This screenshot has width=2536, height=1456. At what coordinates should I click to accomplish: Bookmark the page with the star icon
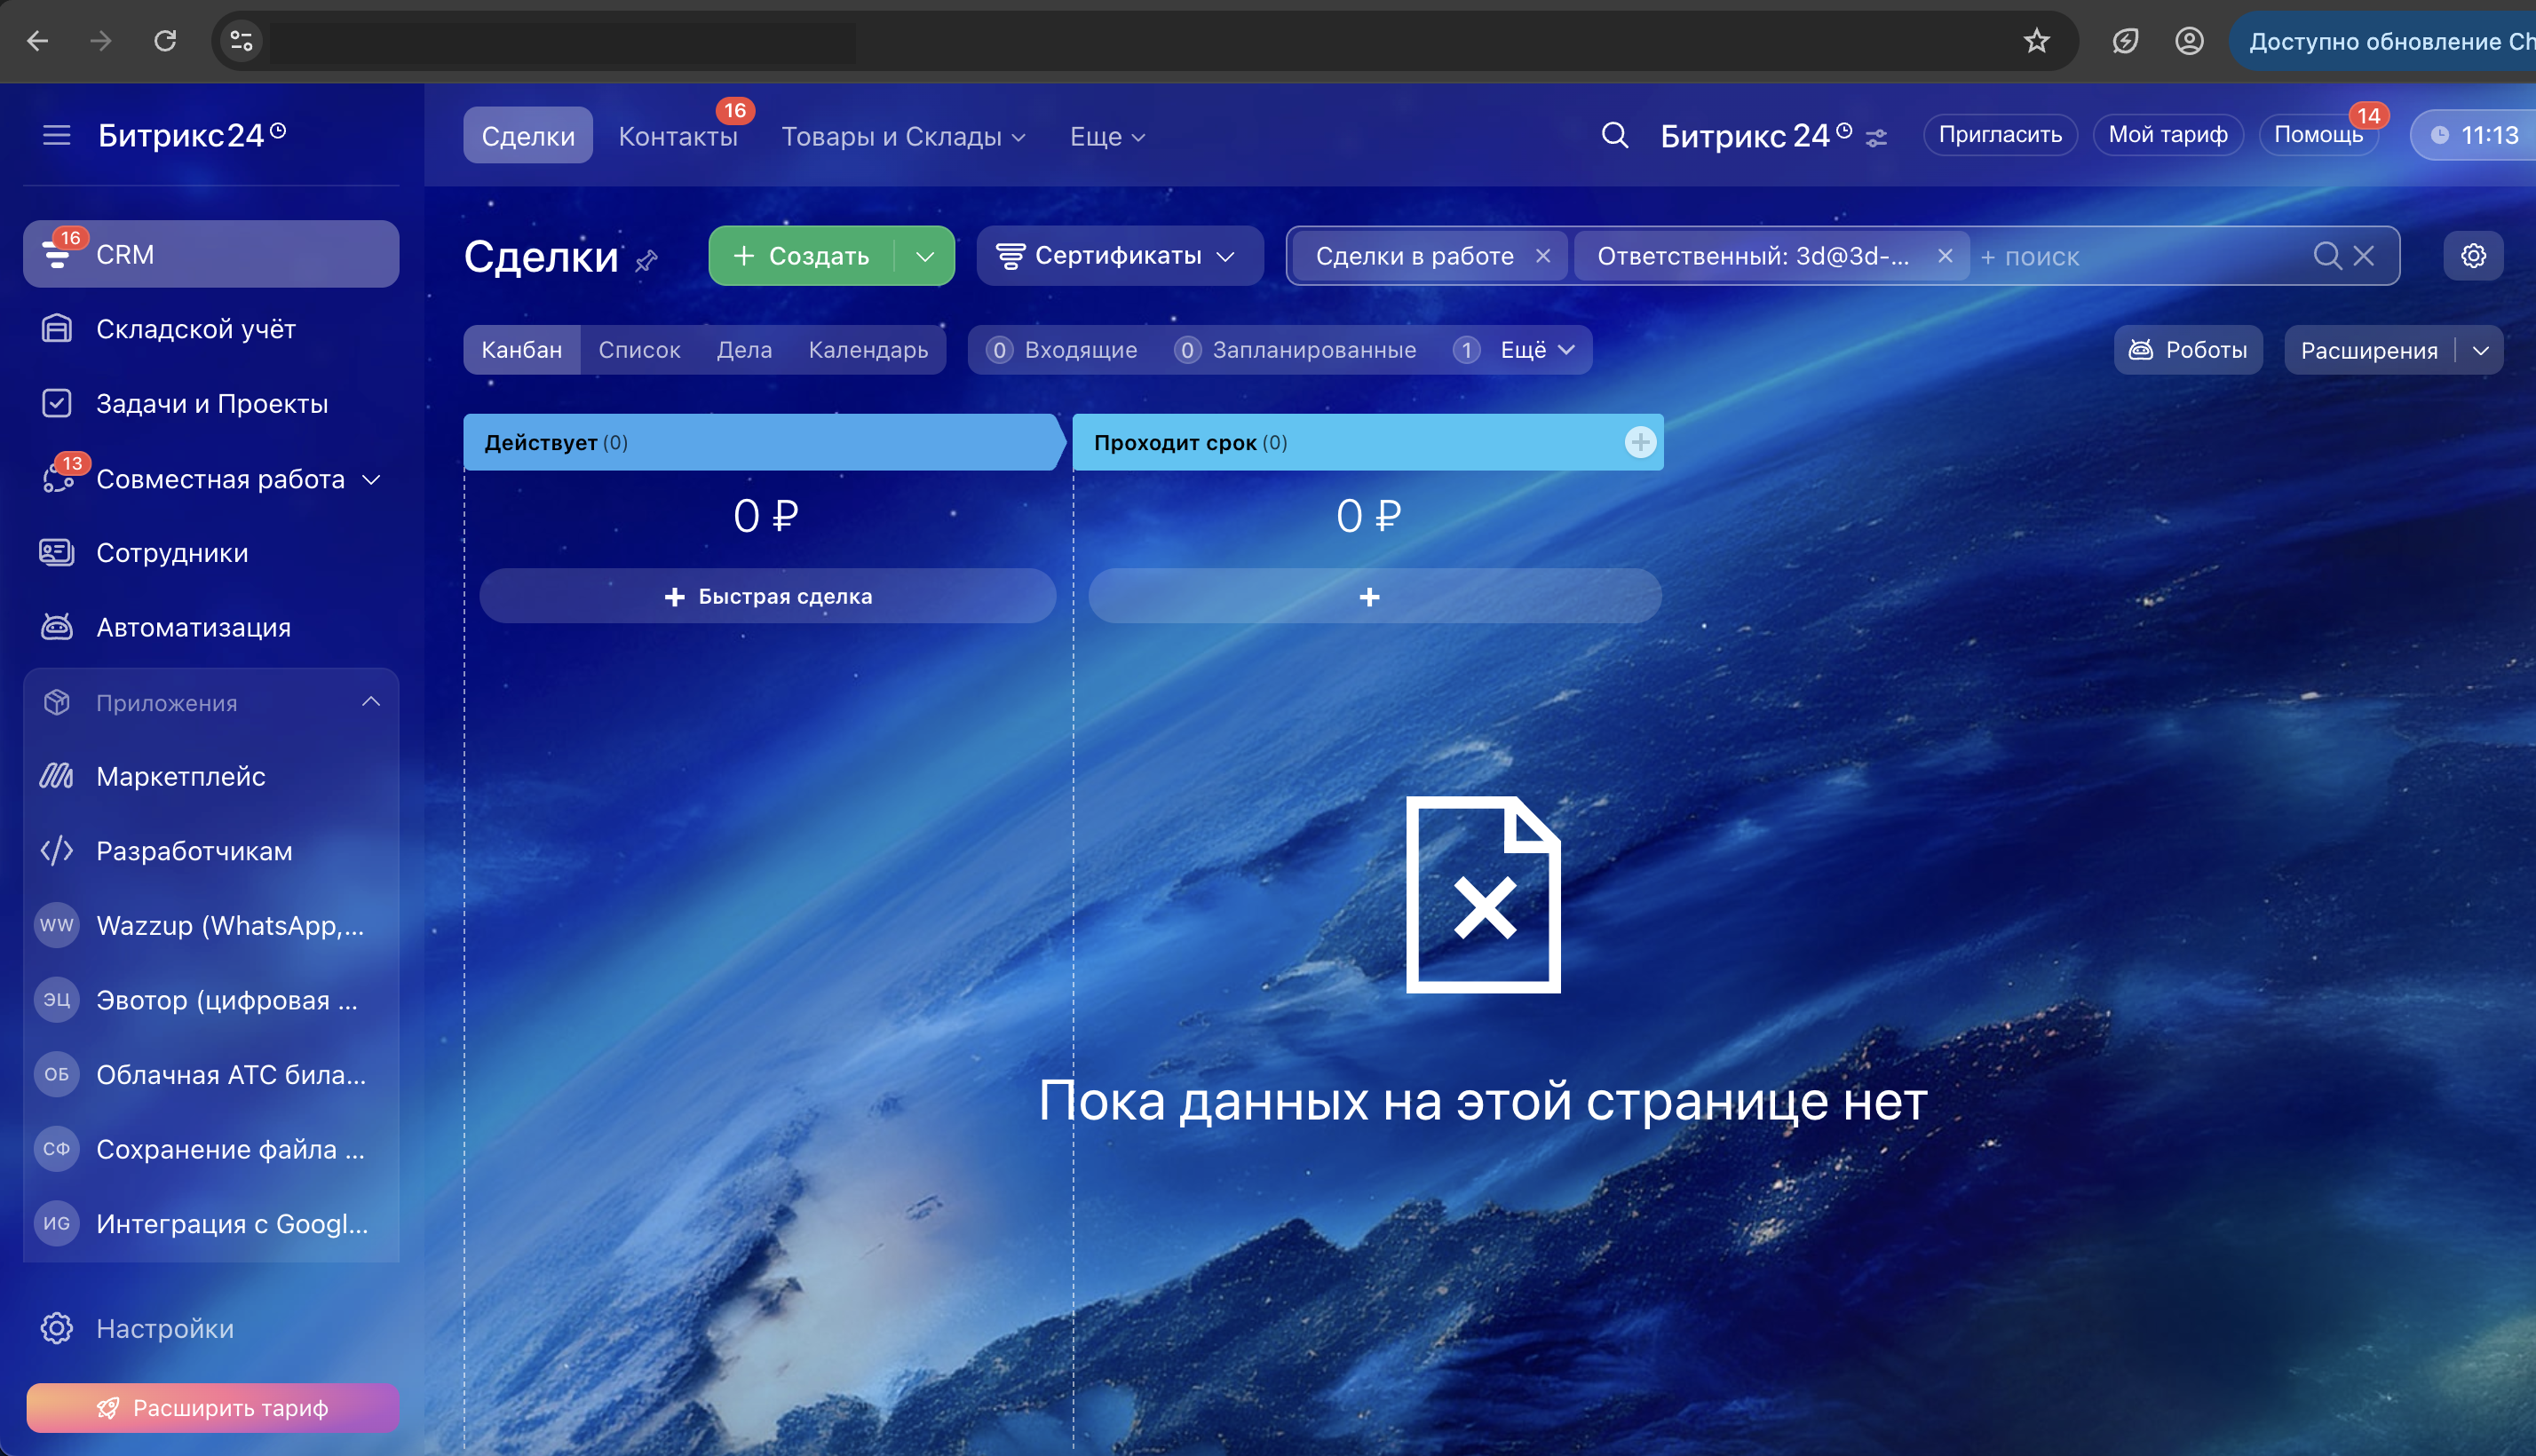point(2036,41)
